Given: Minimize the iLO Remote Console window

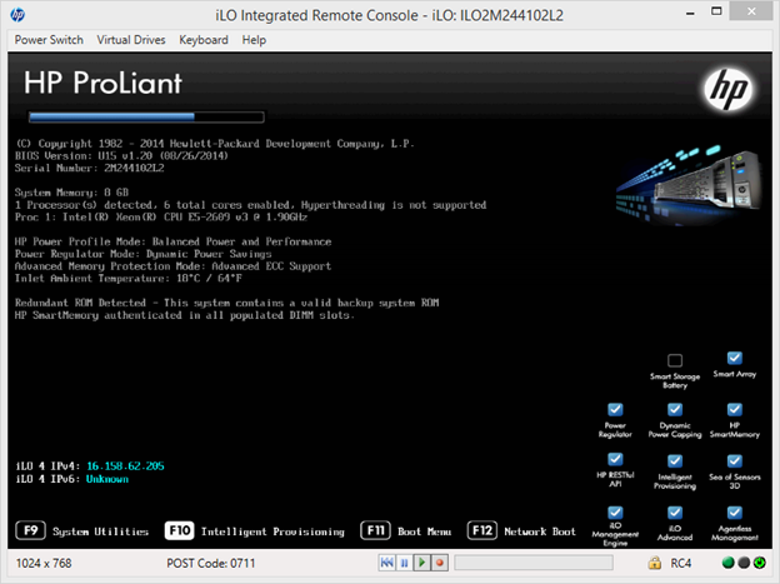Looking at the screenshot, I should point(690,13).
